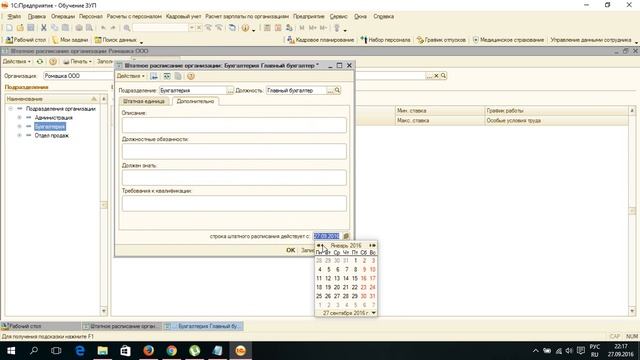Click the effective date field in dialog
640x360 pixels.
pos(327,236)
